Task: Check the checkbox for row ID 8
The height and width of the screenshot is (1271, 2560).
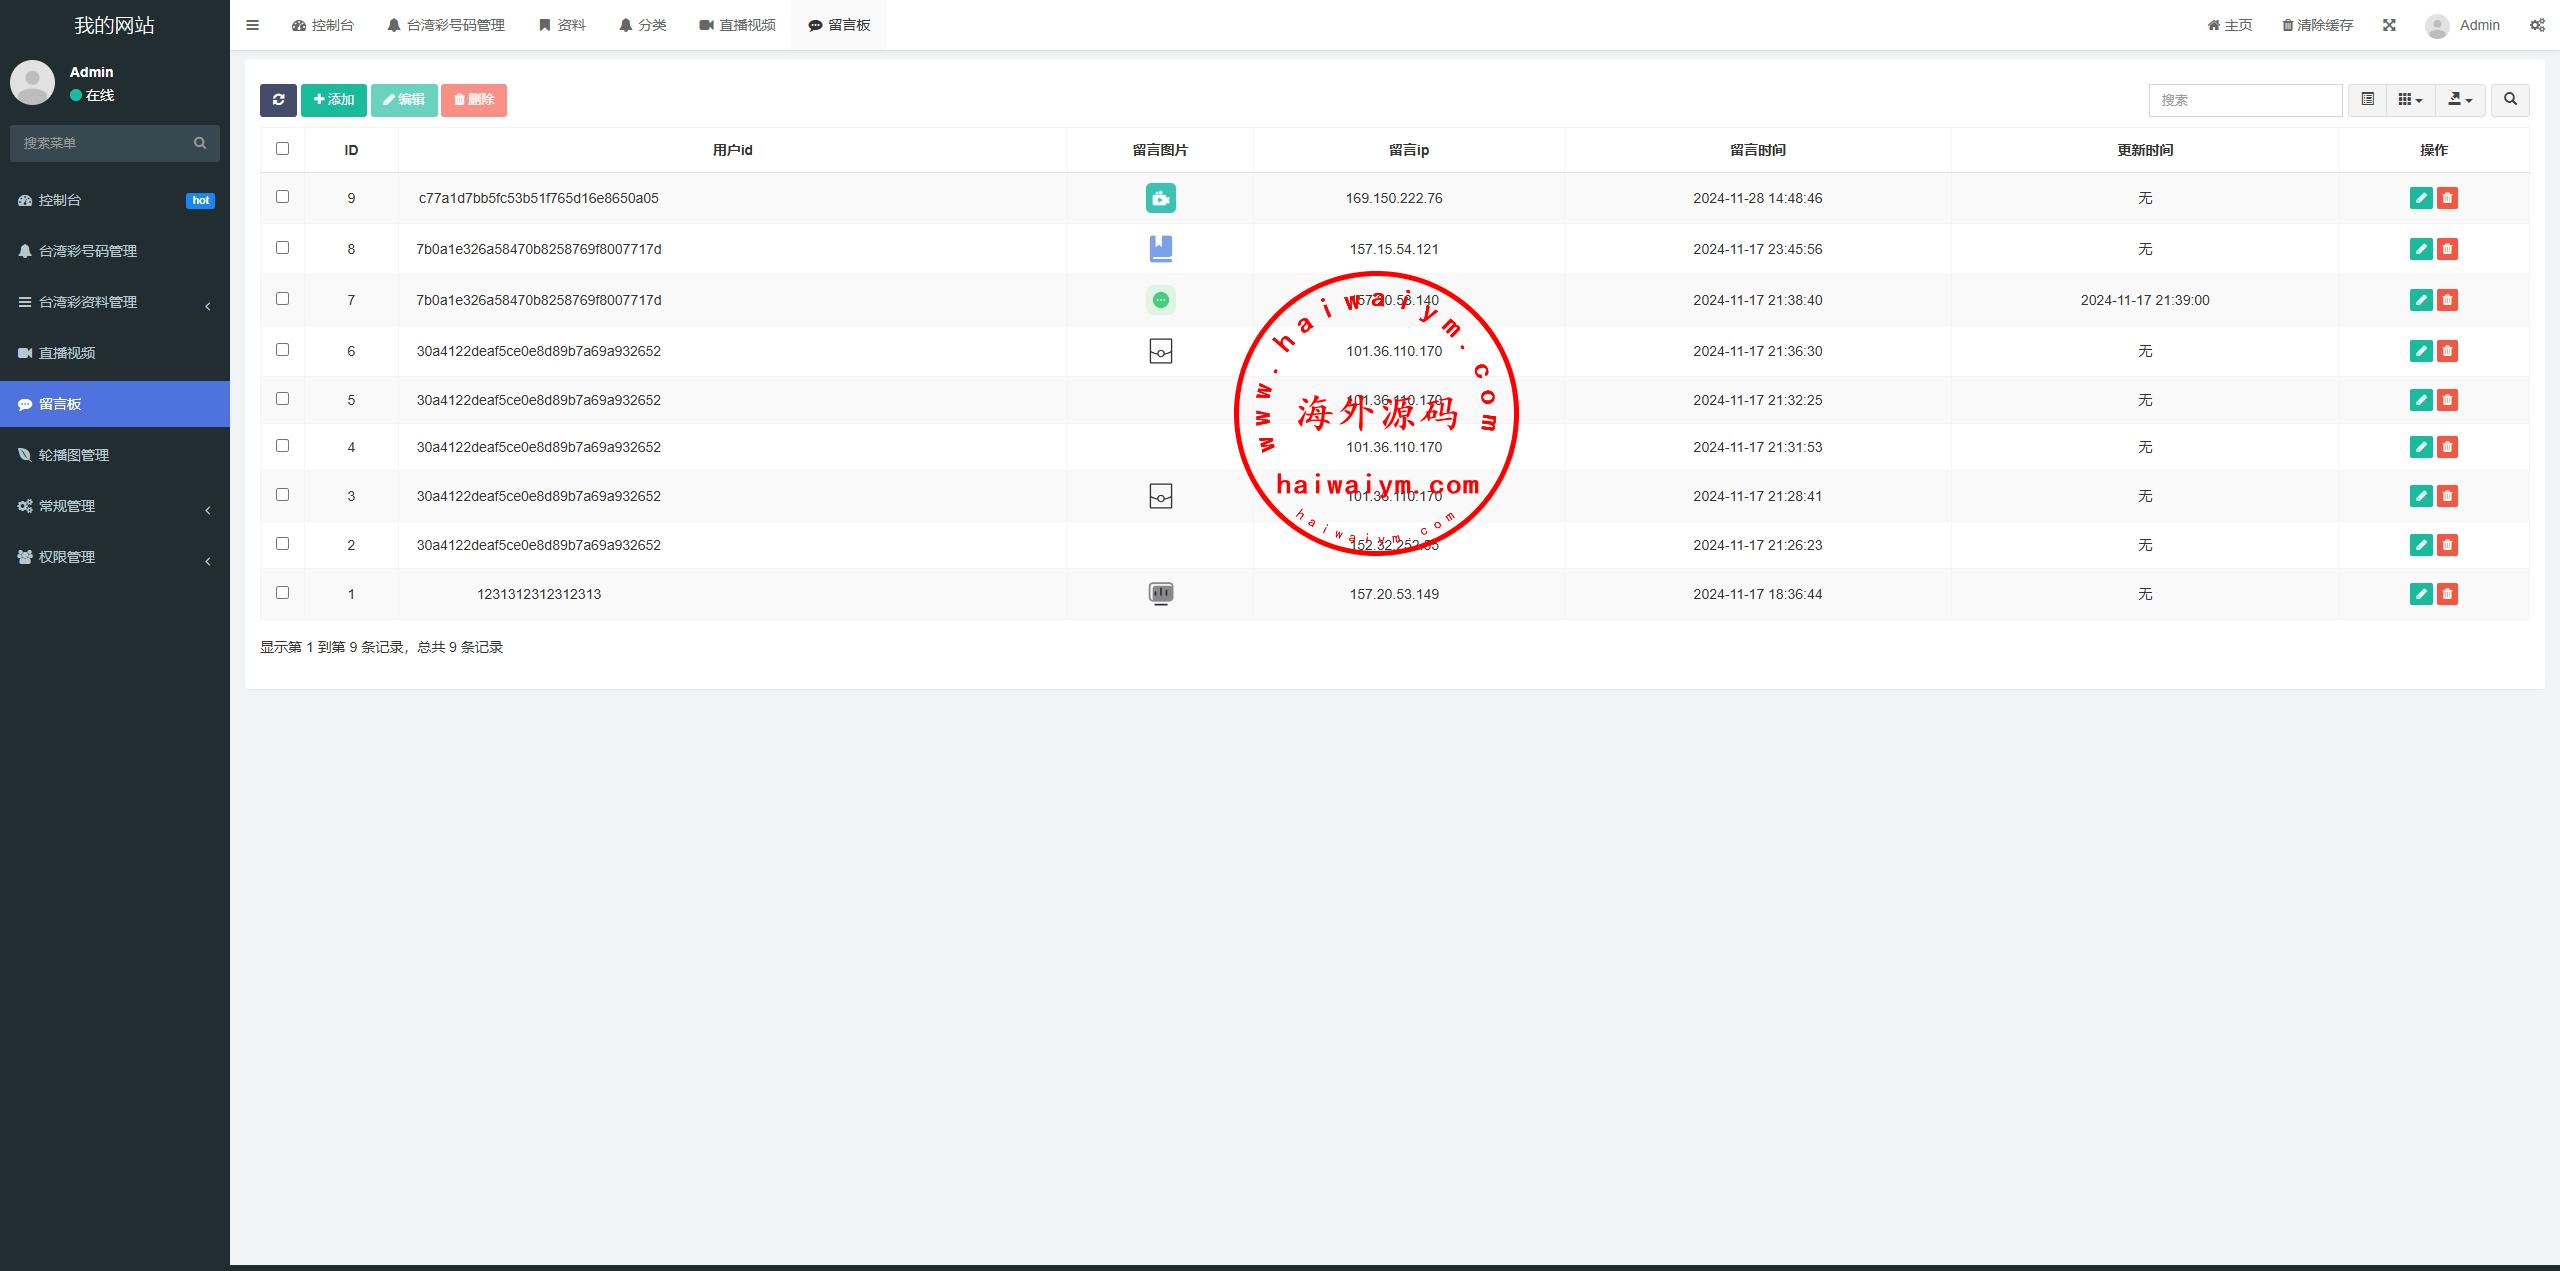Action: (x=282, y=248)
